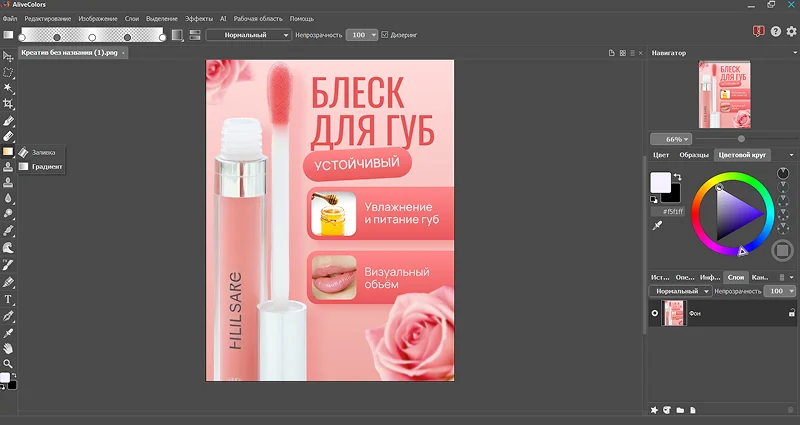Expand the color panel options arrow
Screen dimensions: 800x425
(x=791, y=155)
